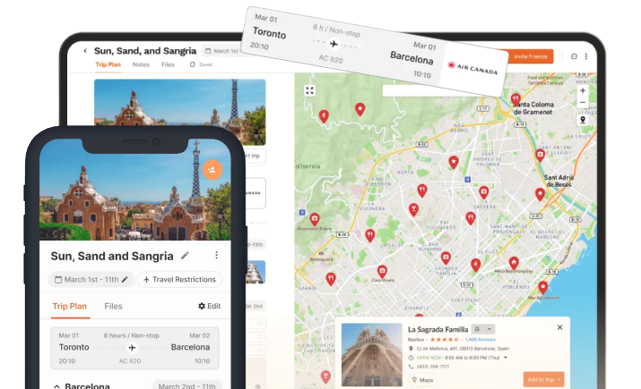Click the tablet trip title Sun, Sand, and Sangria

coord(145,51)
